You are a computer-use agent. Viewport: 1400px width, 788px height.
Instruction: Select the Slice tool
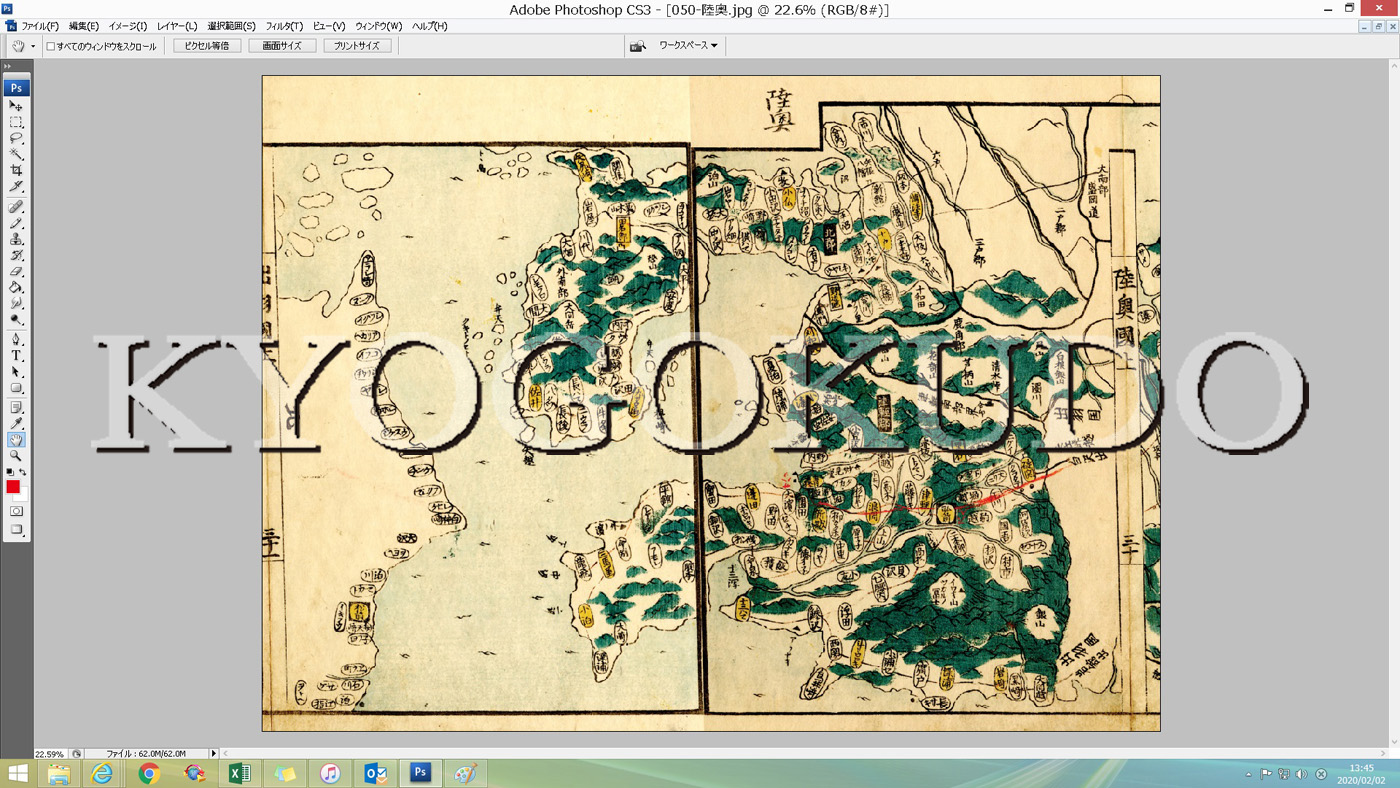click(x=16, y=186)
